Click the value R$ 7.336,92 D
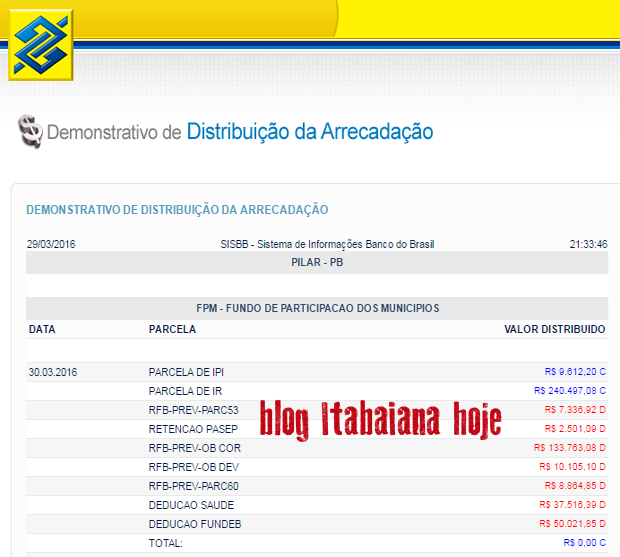This screenshot has height=557, width=620. coord(575,410)
